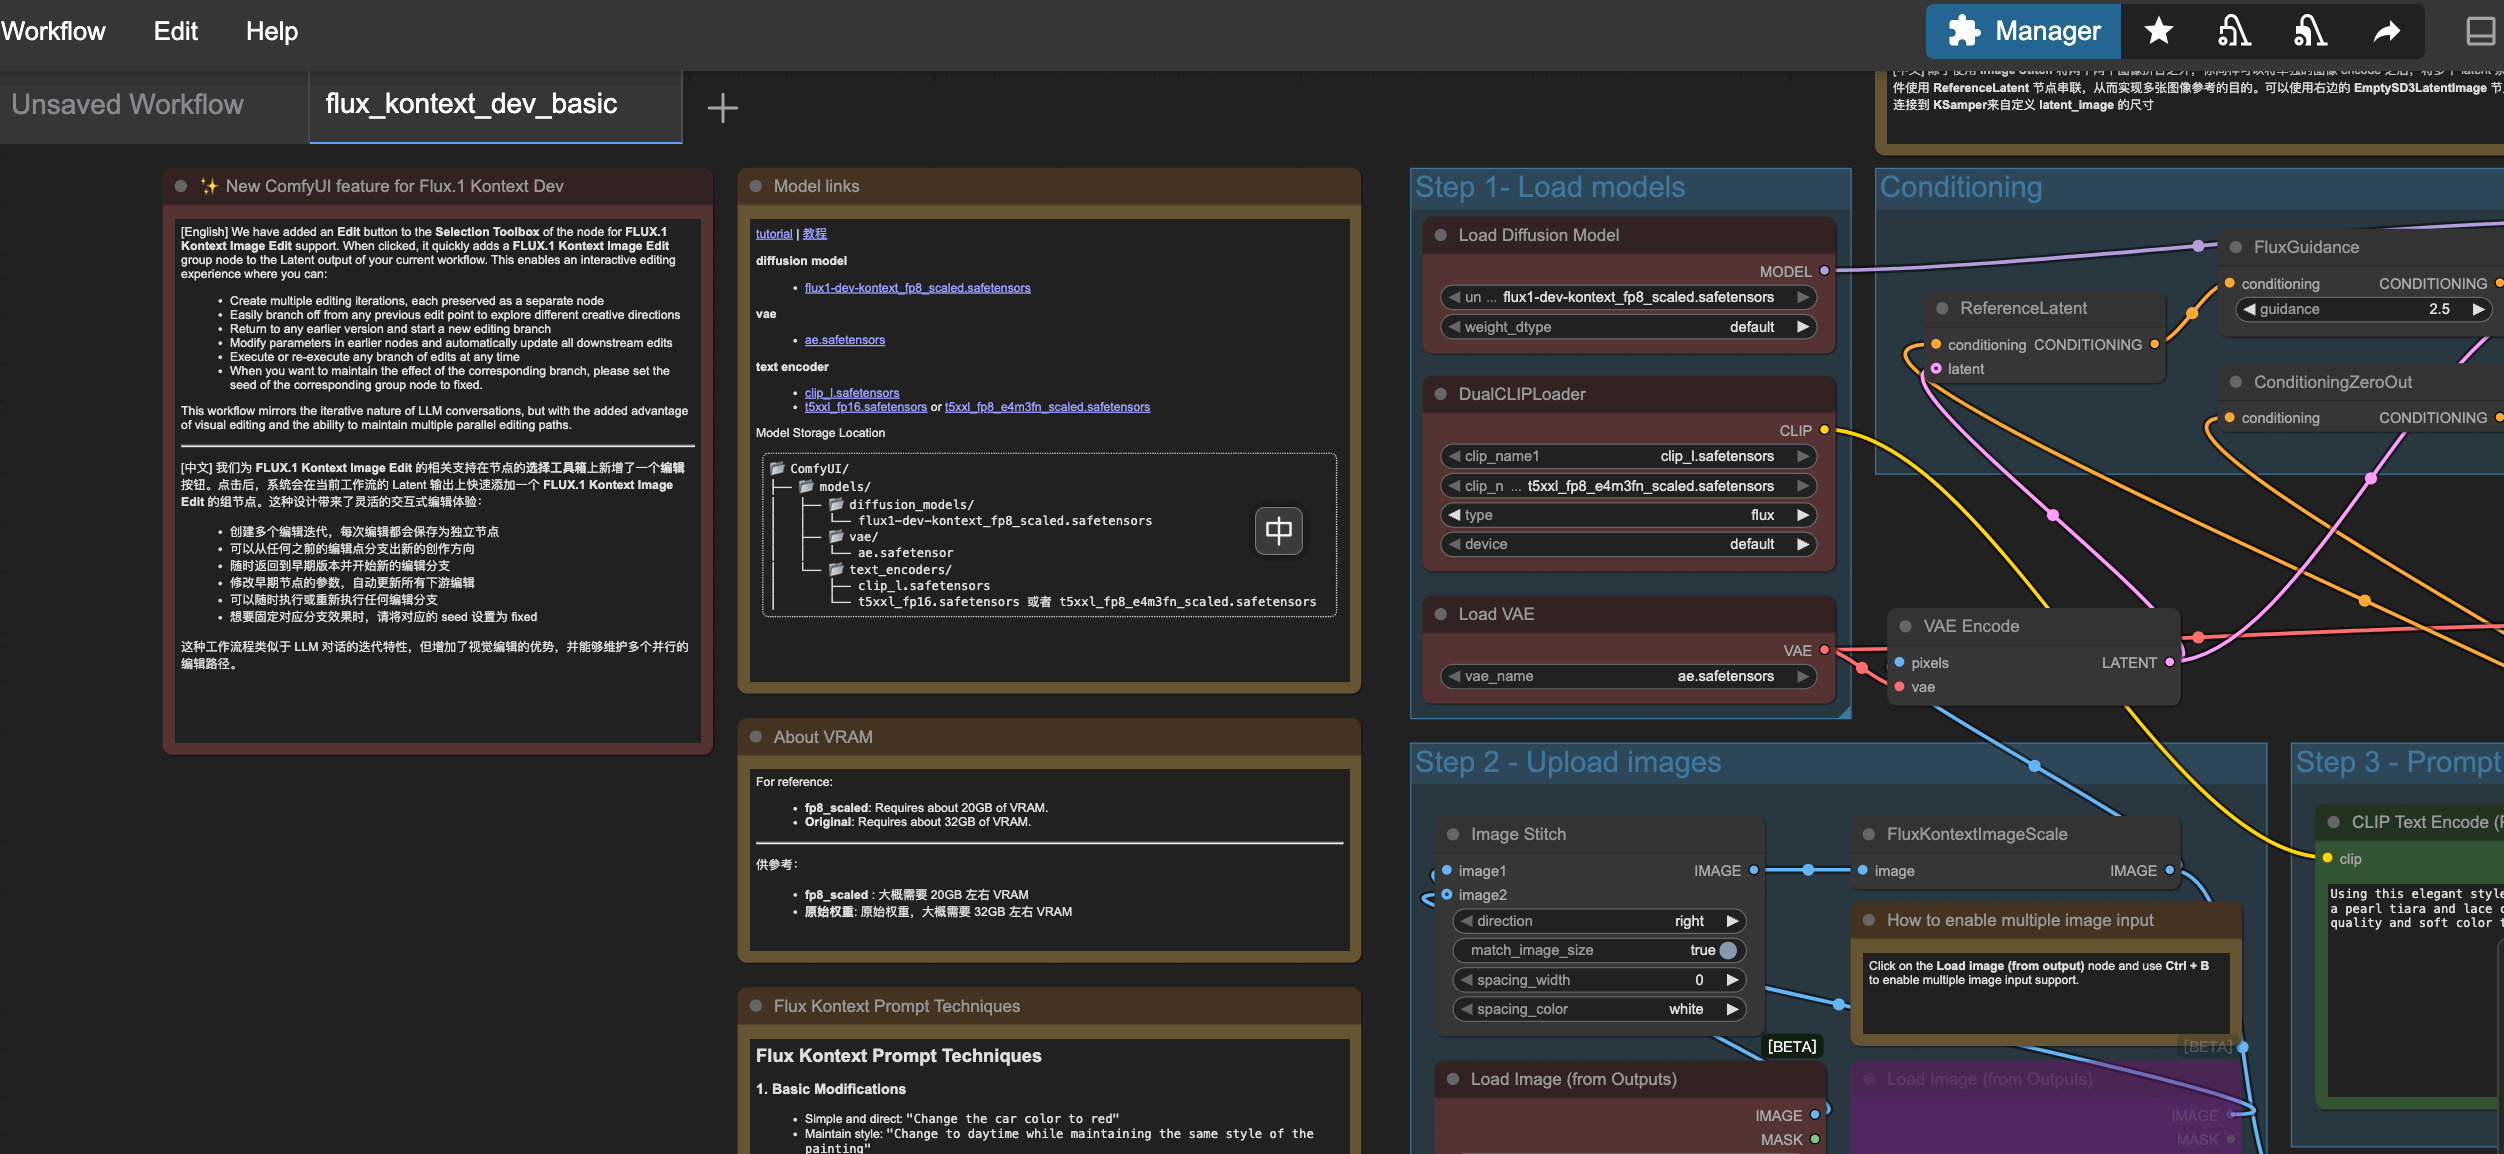
Task: Select Step 2 - Upload images group title
Action: [x=1567, y=762]
